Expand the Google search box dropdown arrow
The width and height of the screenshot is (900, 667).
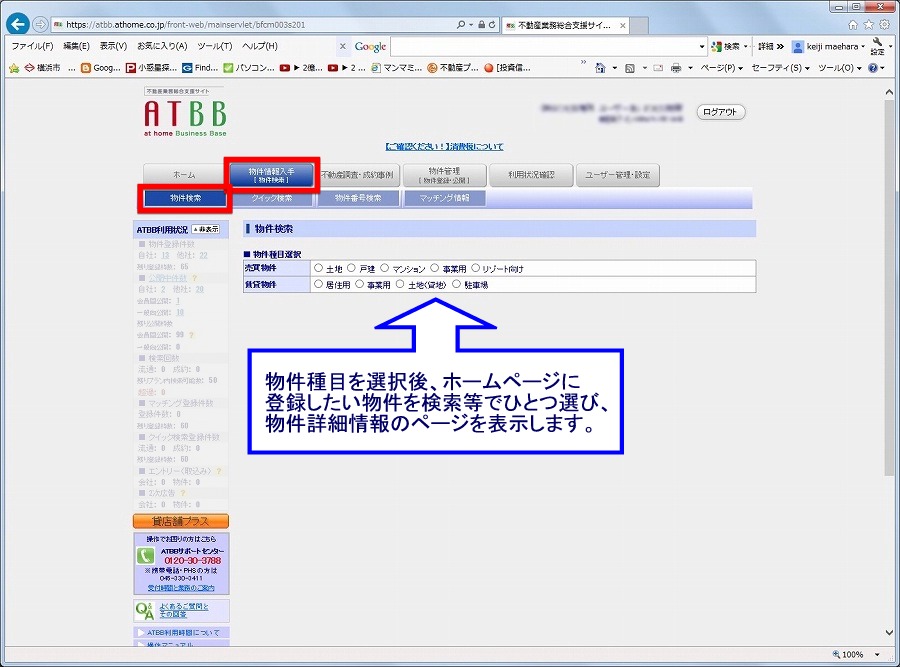702,46
